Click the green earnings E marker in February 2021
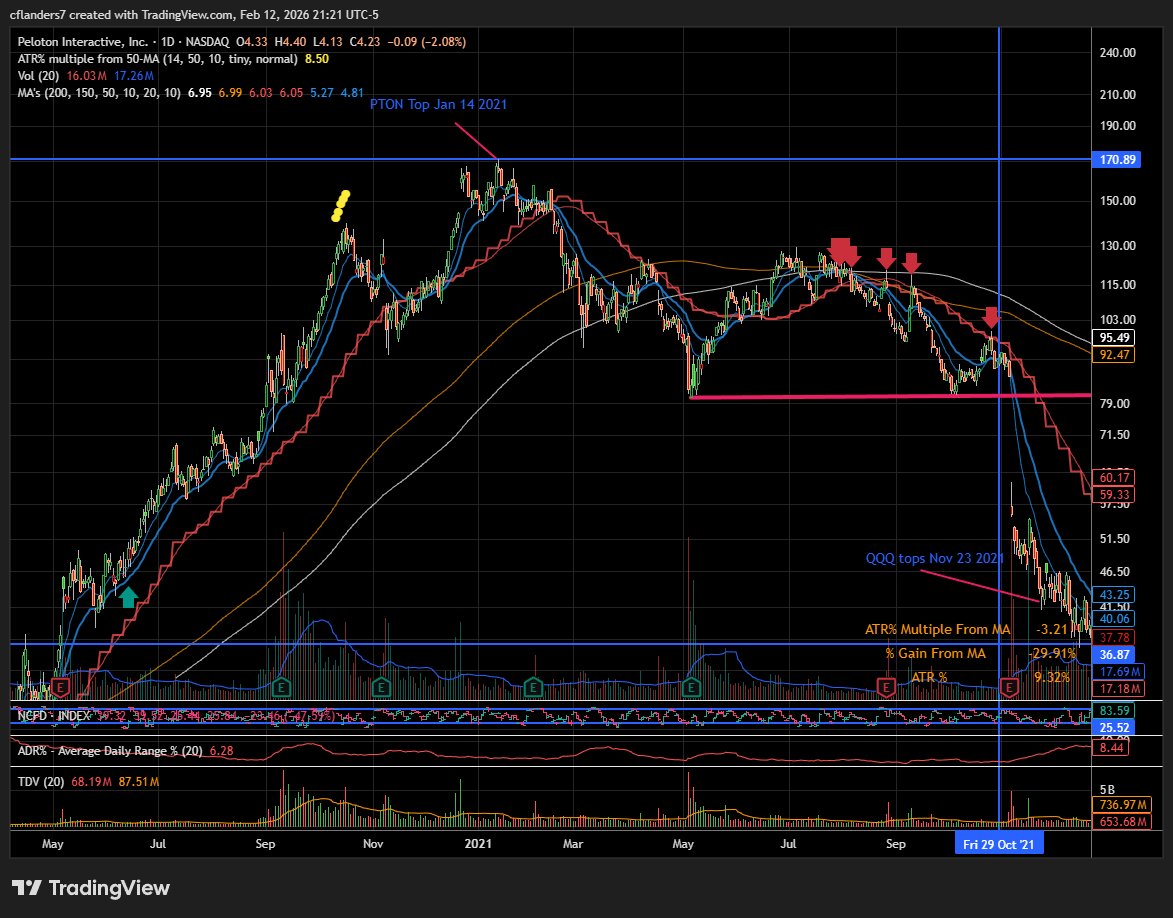 [533, 686]
